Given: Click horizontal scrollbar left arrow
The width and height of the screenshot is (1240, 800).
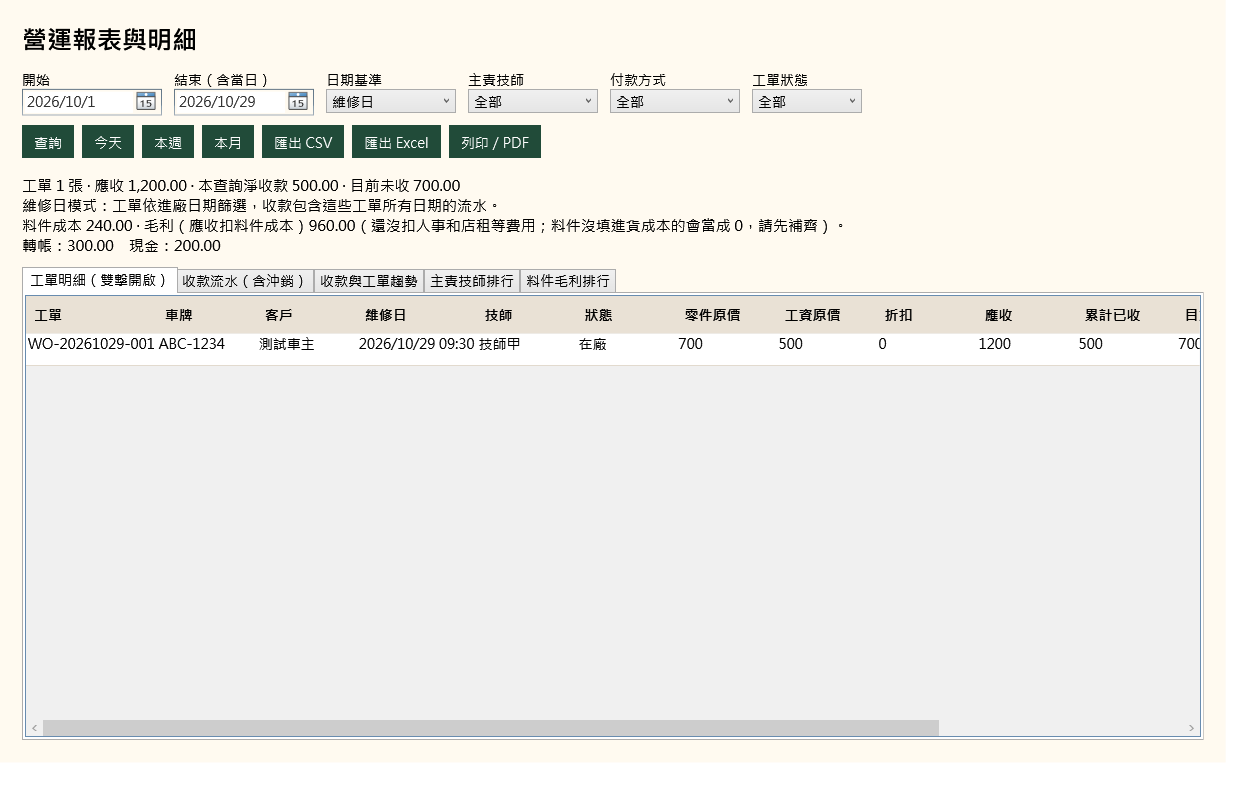Looking at the screenshot, I should click(34, 728).
